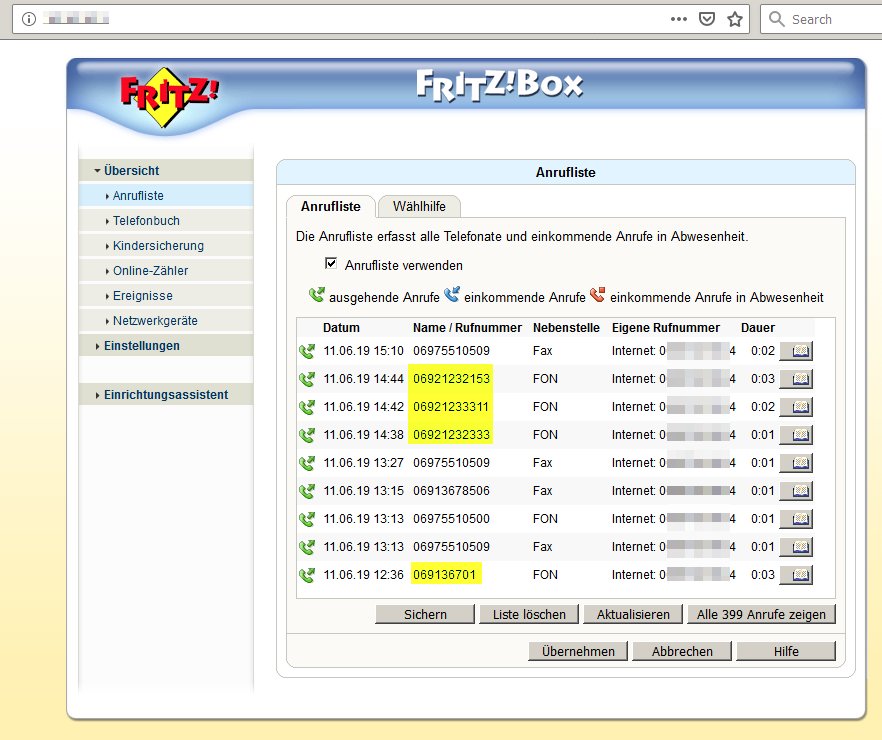Open Hilfe button
This screenshot has height=740, width=882.
coord(786,651)
